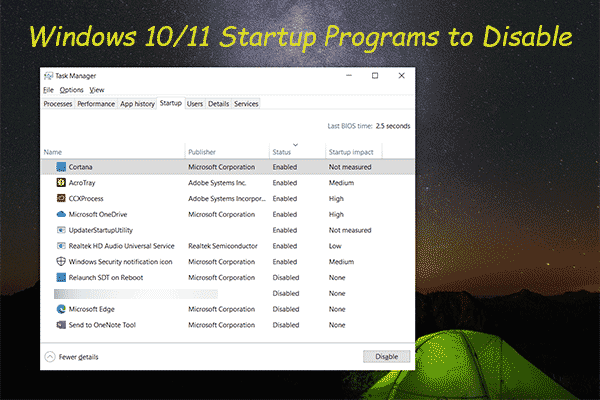Click the Cortana app icon
The image size is (600, 400).
pyautogui.click(x=61, y=167)
